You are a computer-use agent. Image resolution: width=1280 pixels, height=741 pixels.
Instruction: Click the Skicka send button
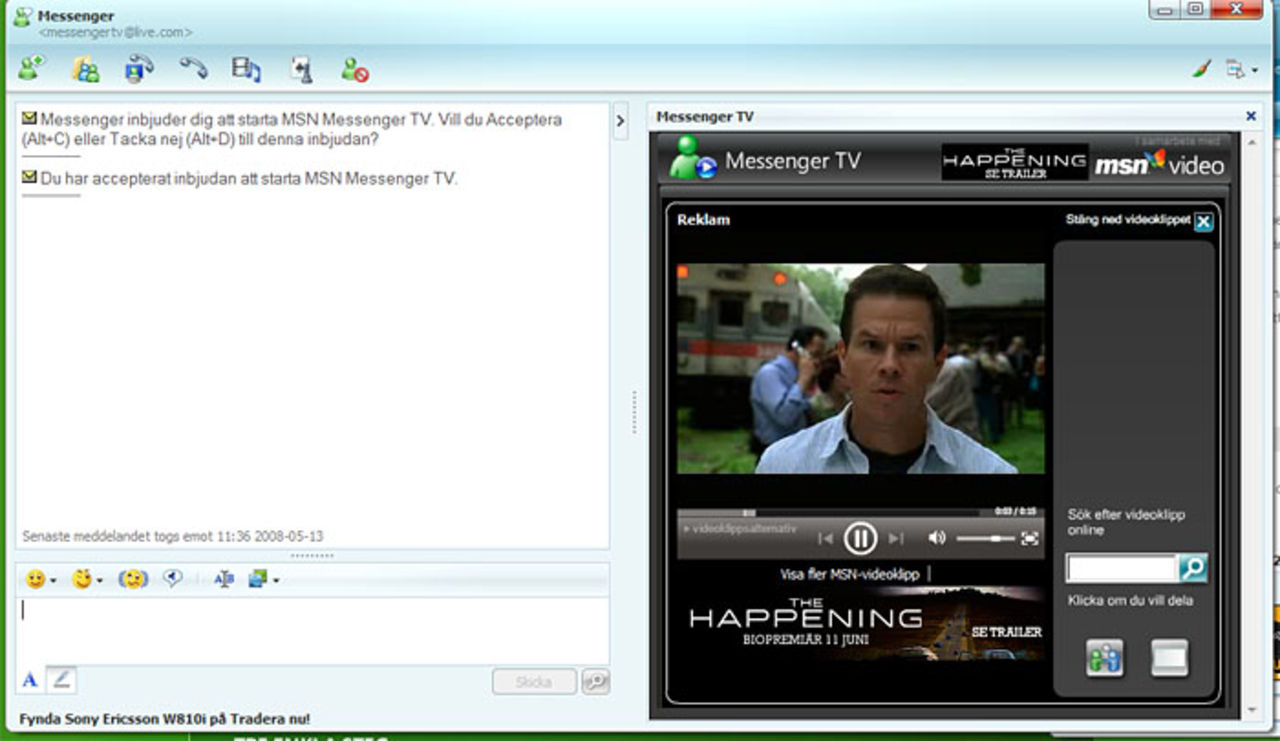534,682
